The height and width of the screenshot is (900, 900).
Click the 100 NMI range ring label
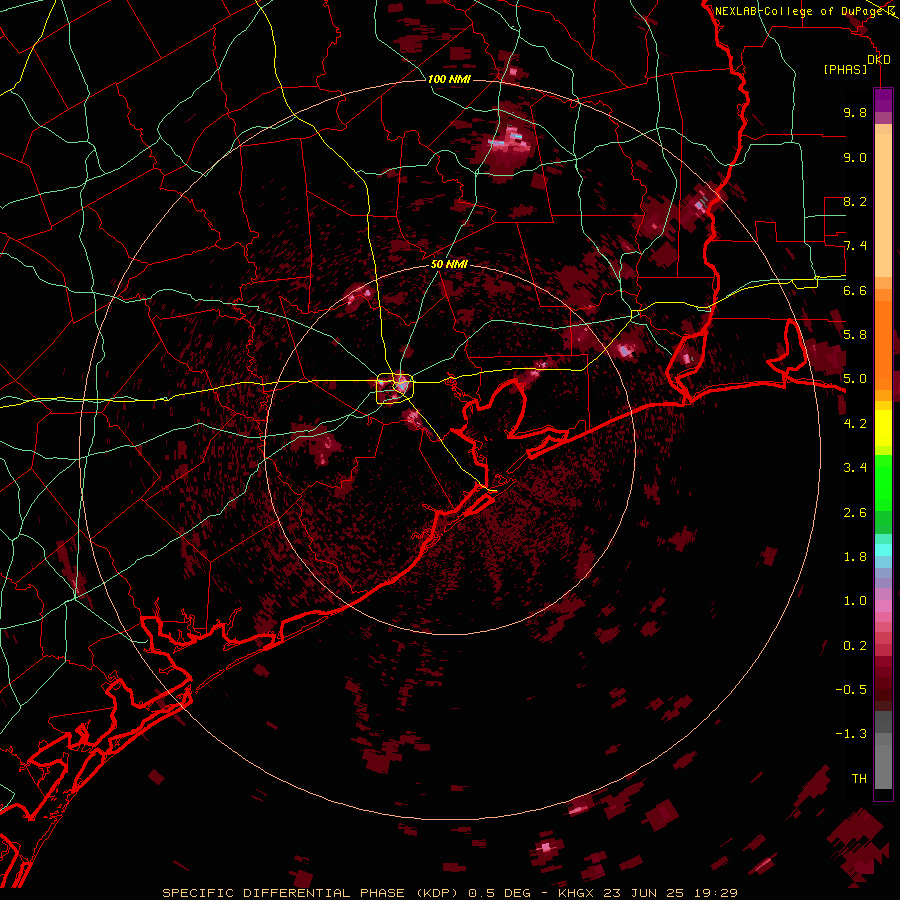click(449, 79)
